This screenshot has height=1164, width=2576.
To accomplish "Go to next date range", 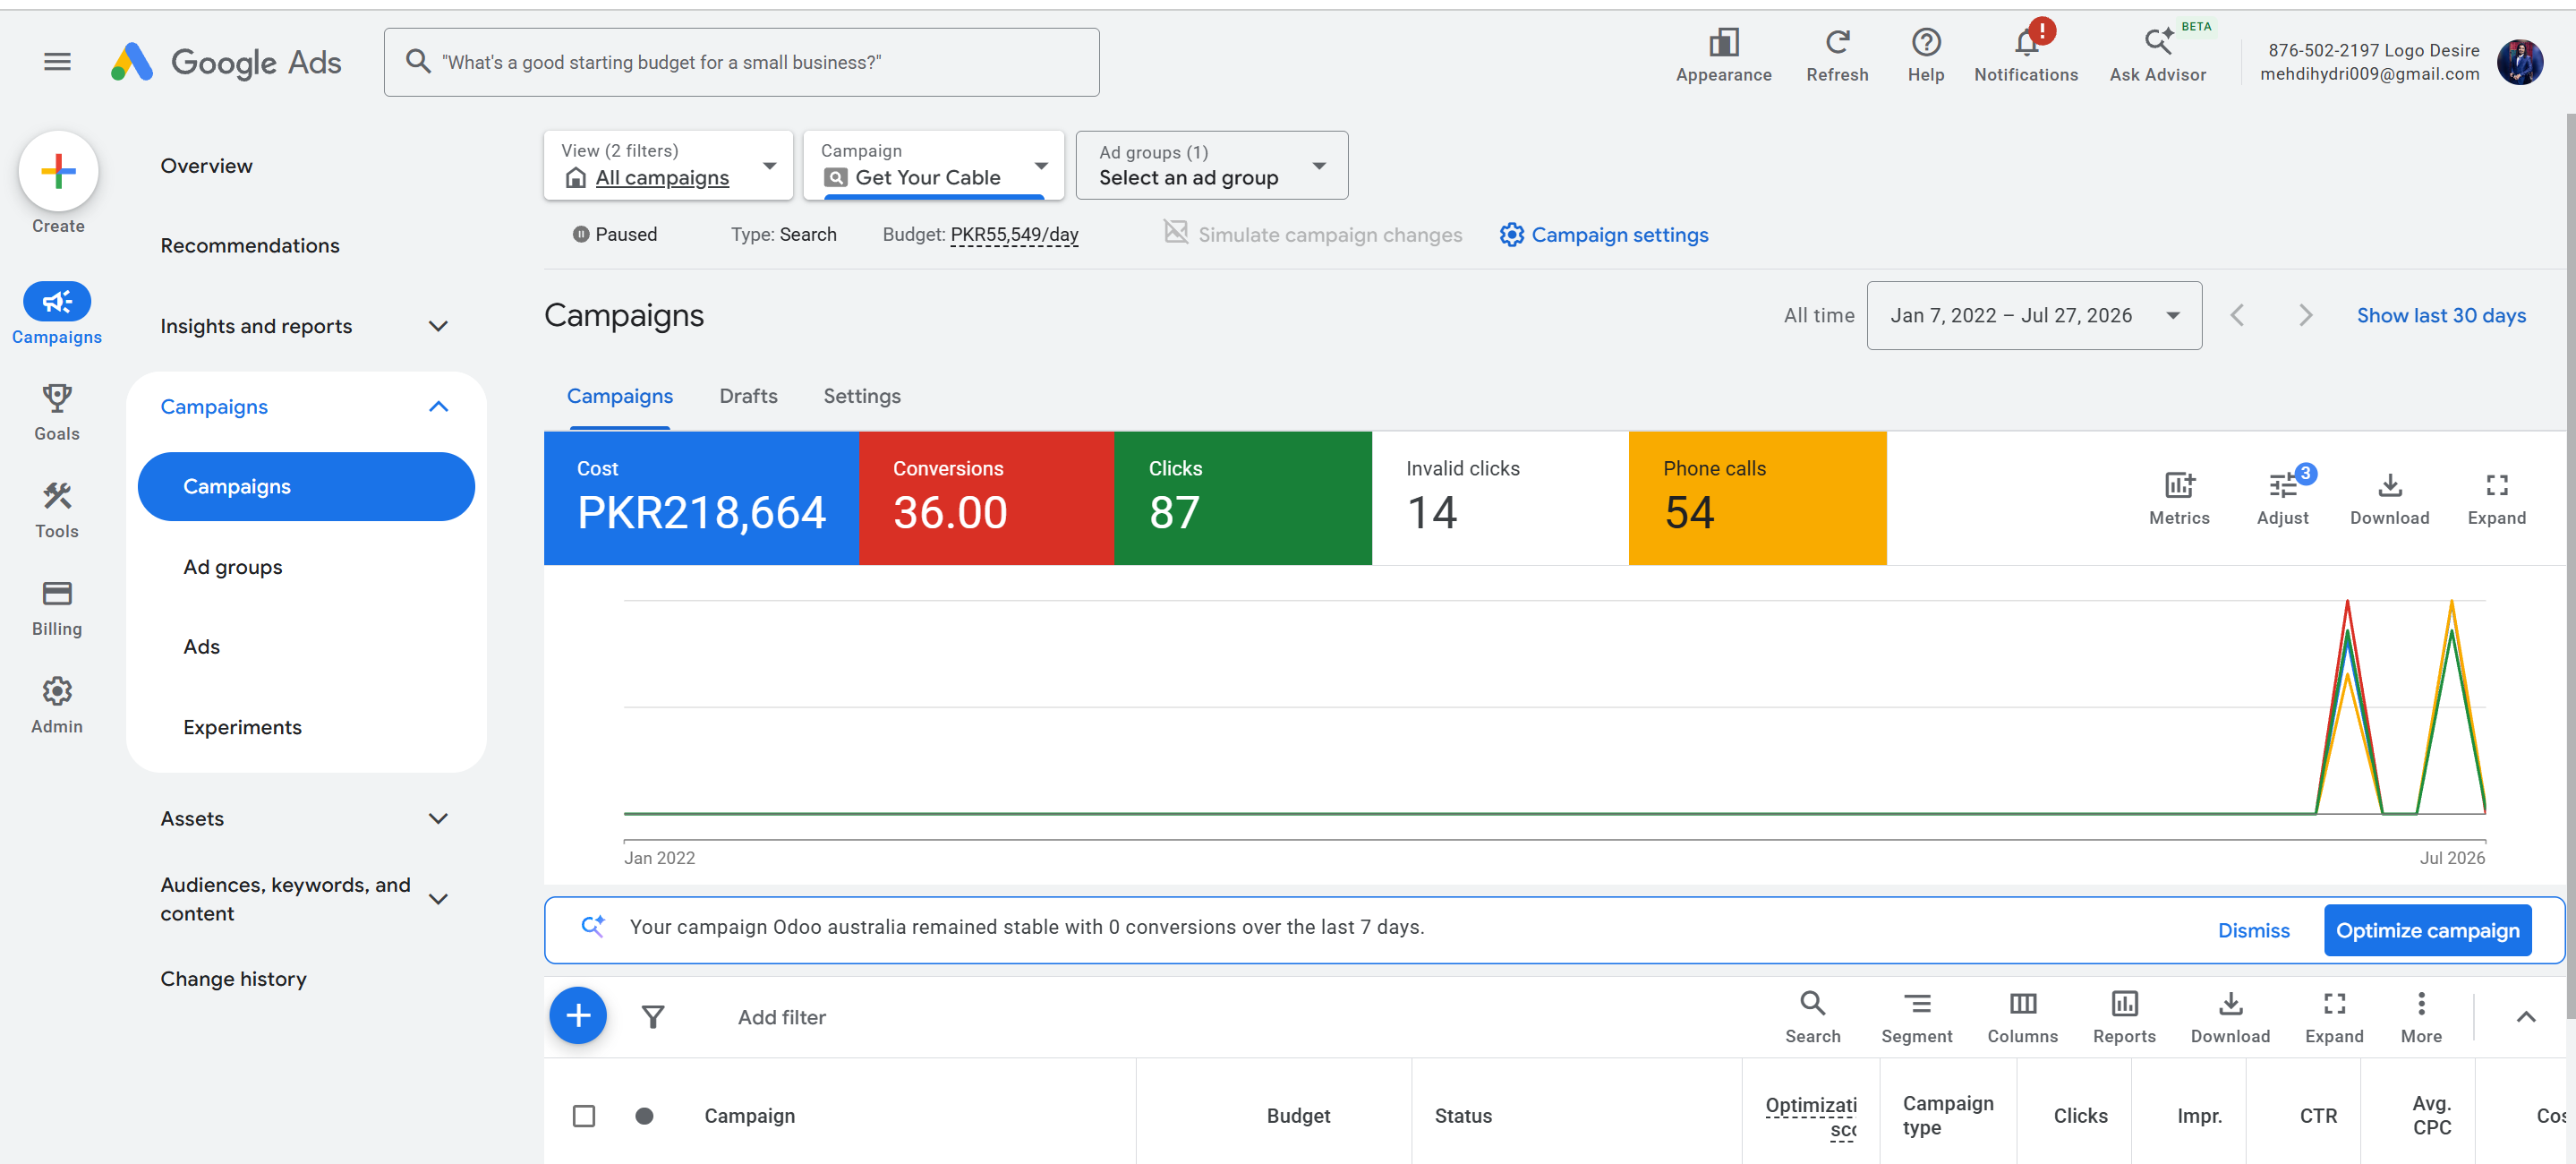I will pyautogui.click(x=2305, y=315).
